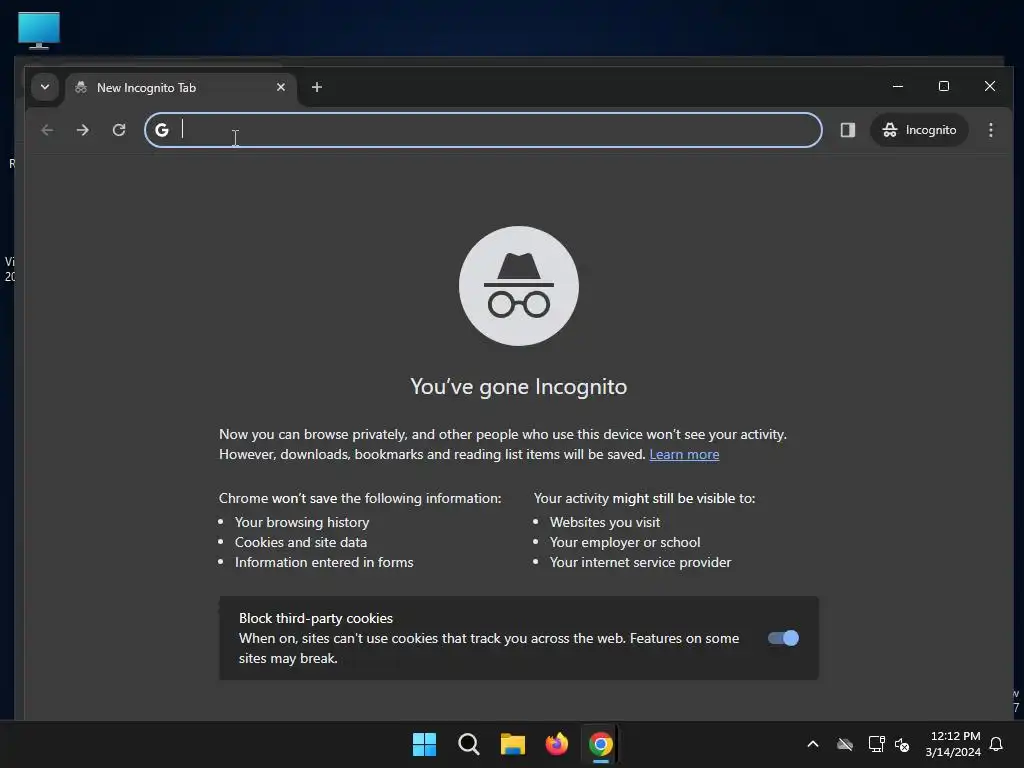Close the New Incognito Tab

tap(281, 87)
